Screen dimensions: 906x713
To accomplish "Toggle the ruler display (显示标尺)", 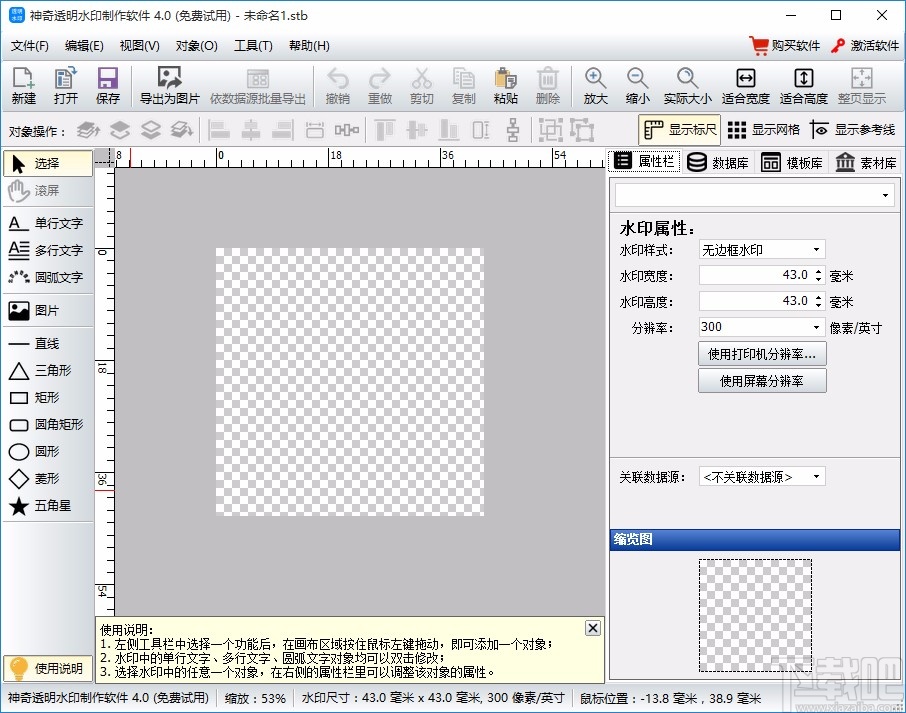I will pos(680,129).
